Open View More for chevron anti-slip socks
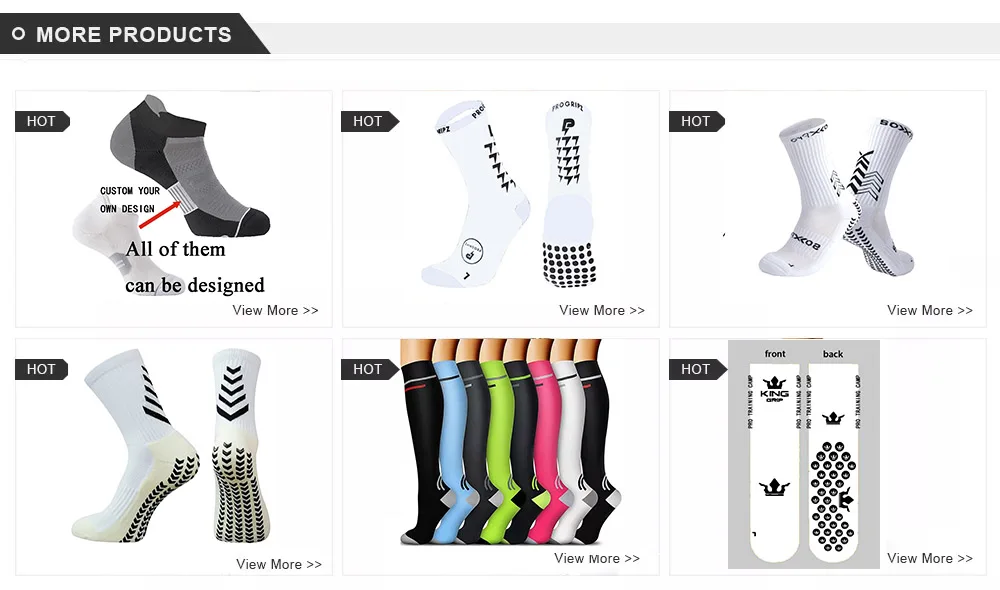Image resolution: width=1000 pixels, height=590 pixels. (x=279, y=564)
